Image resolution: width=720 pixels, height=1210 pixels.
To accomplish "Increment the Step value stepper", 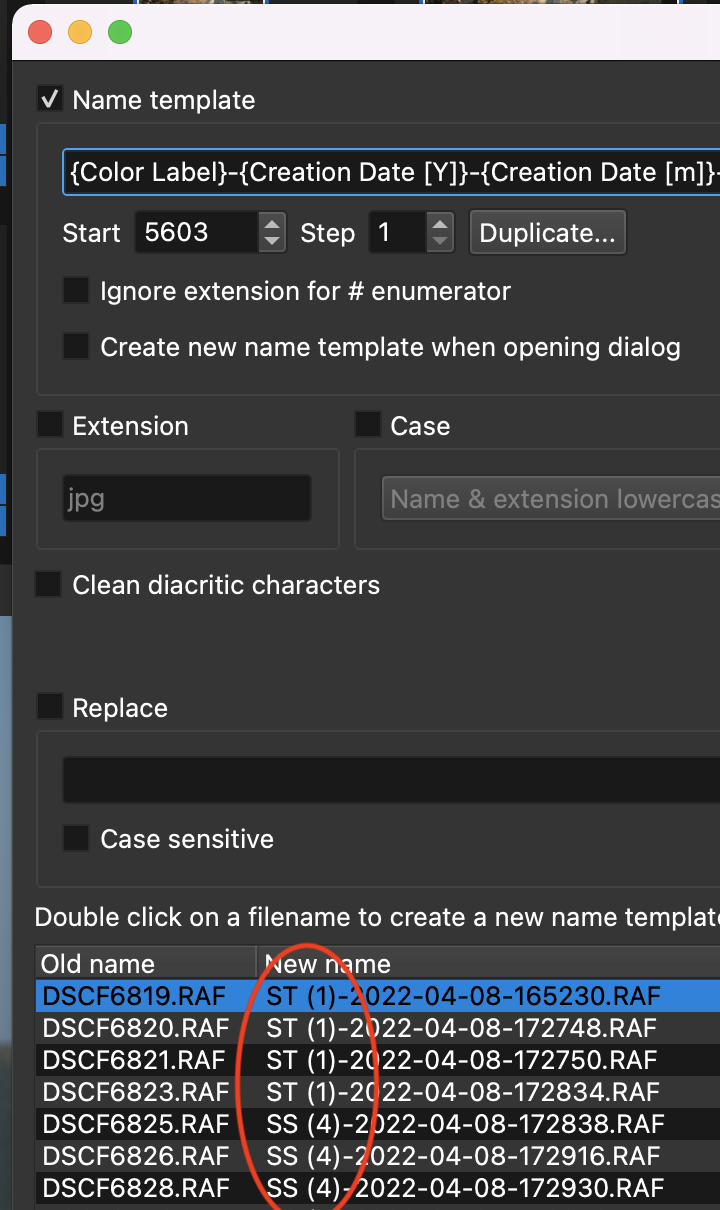I will coord(440,224).
